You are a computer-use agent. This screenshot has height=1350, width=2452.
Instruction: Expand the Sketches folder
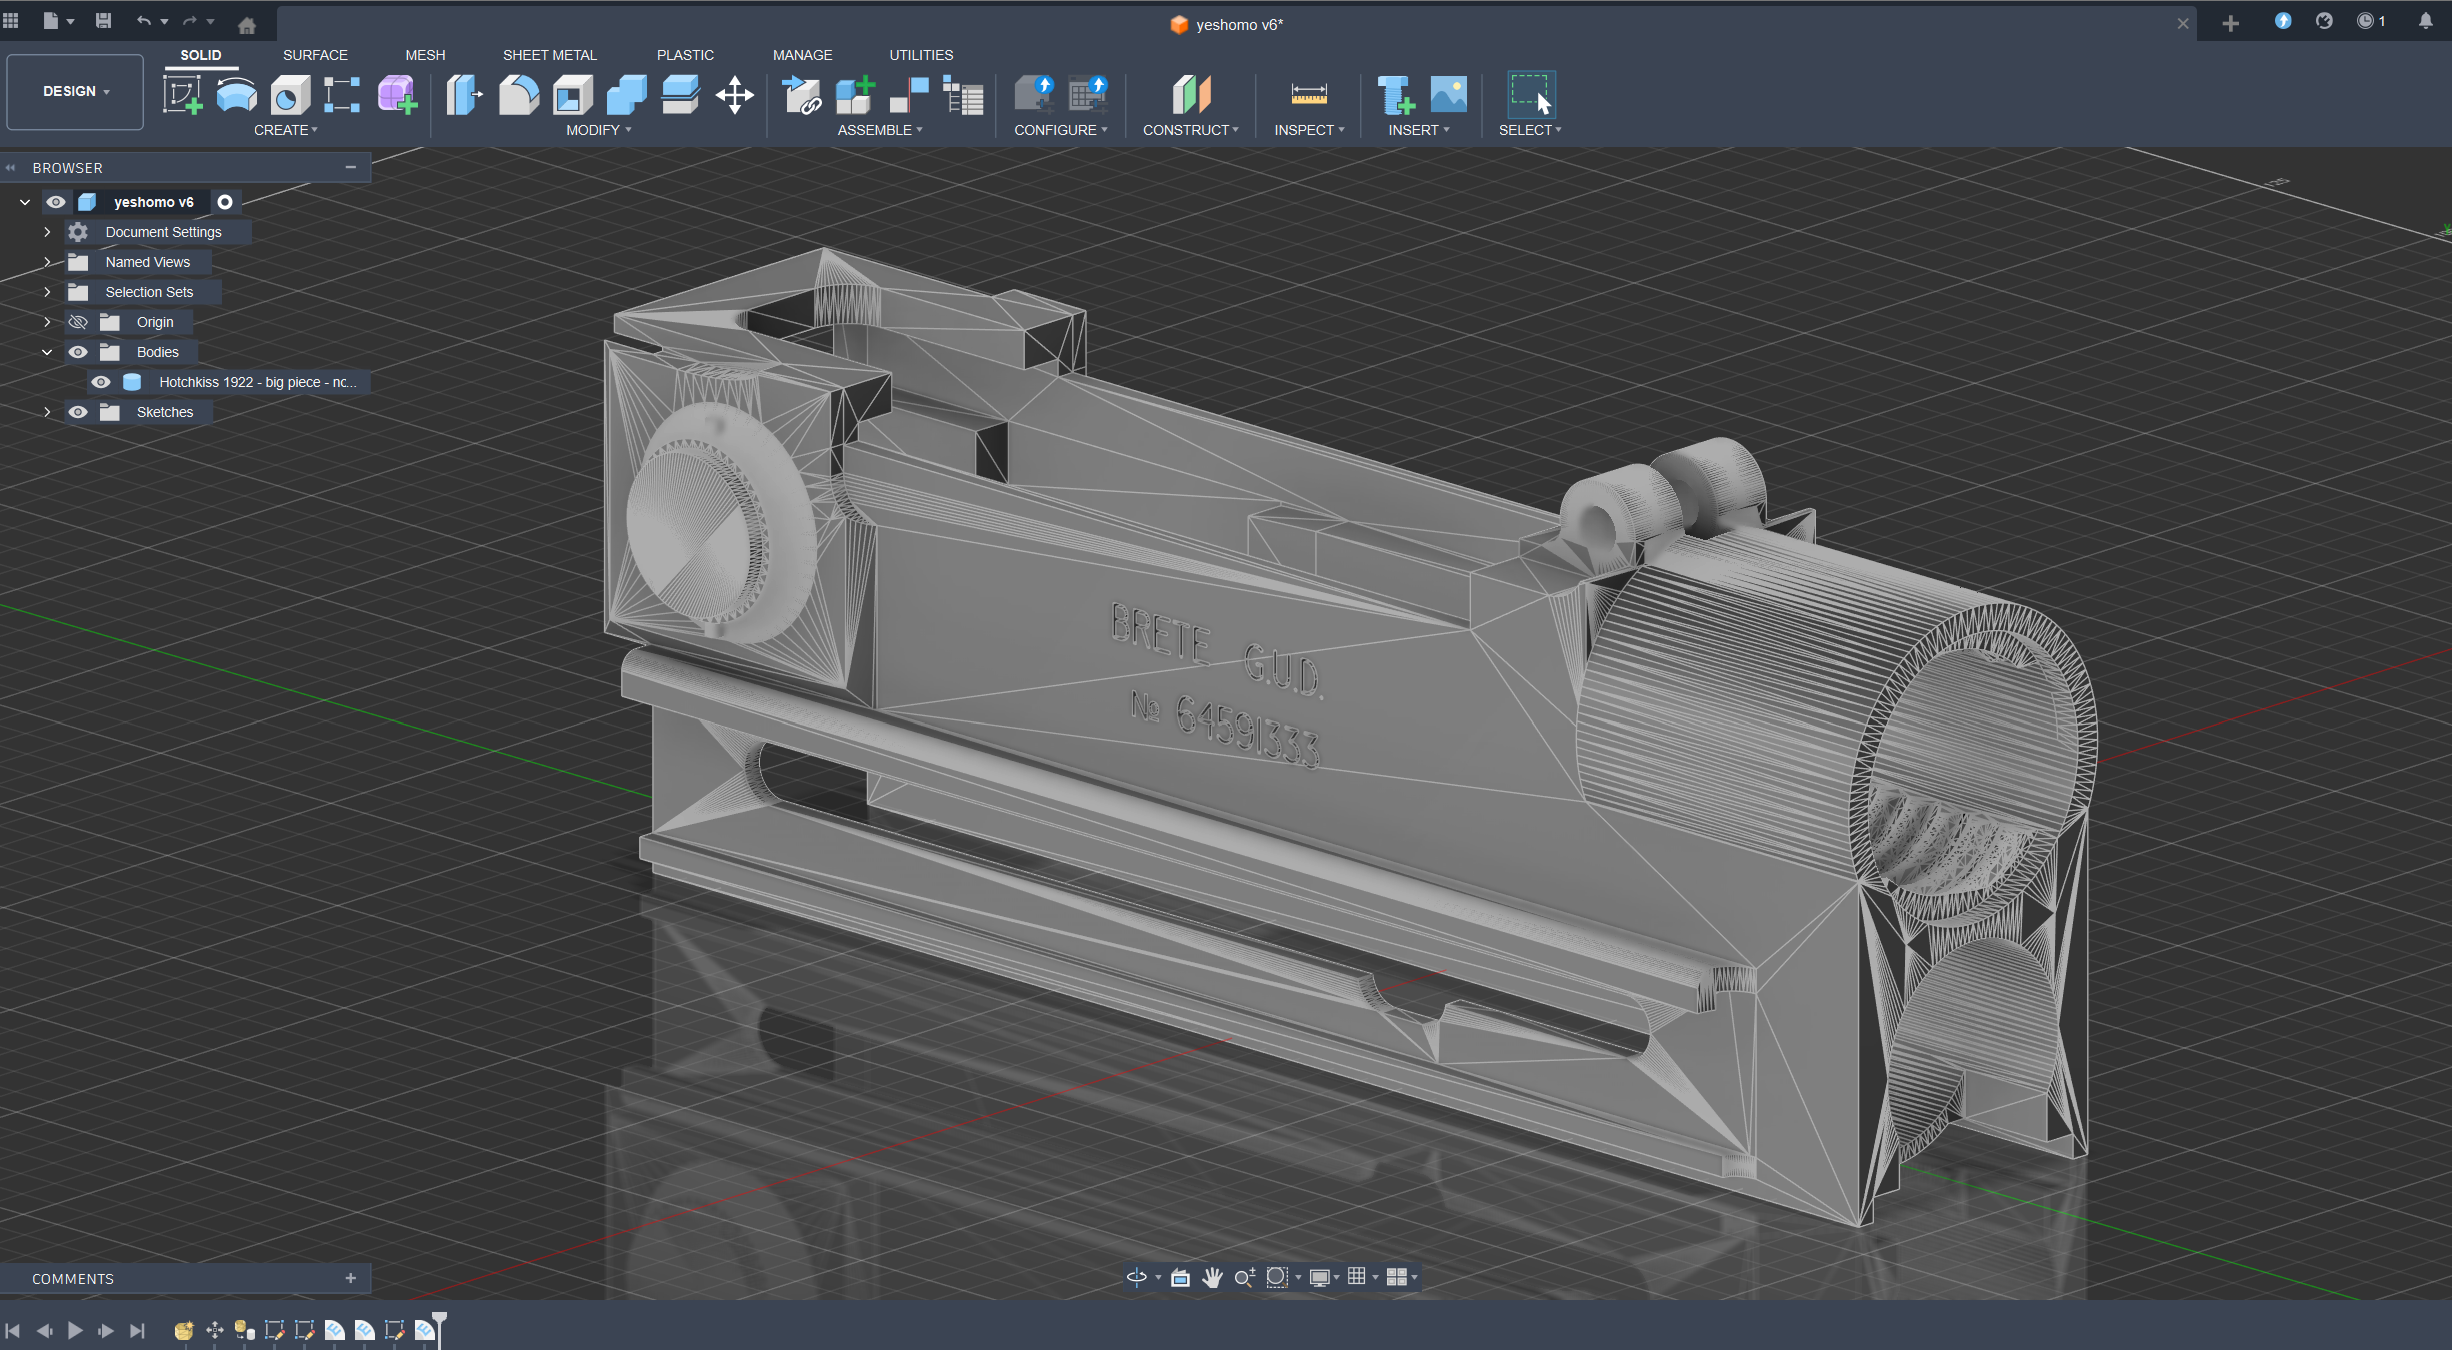47,412
